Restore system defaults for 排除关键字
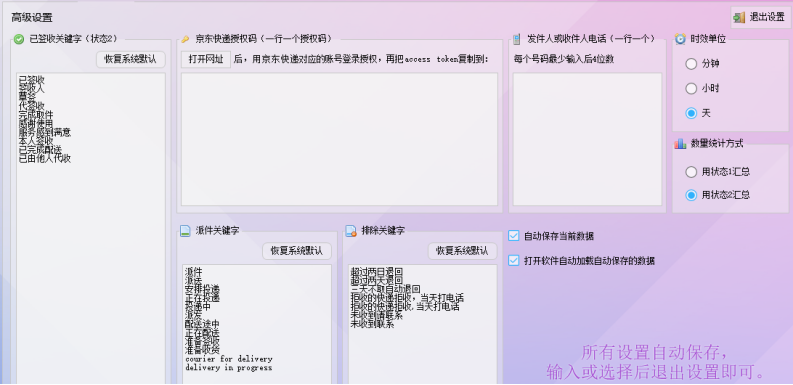Viewport: 793px width, 385px height. pos(463,251)
